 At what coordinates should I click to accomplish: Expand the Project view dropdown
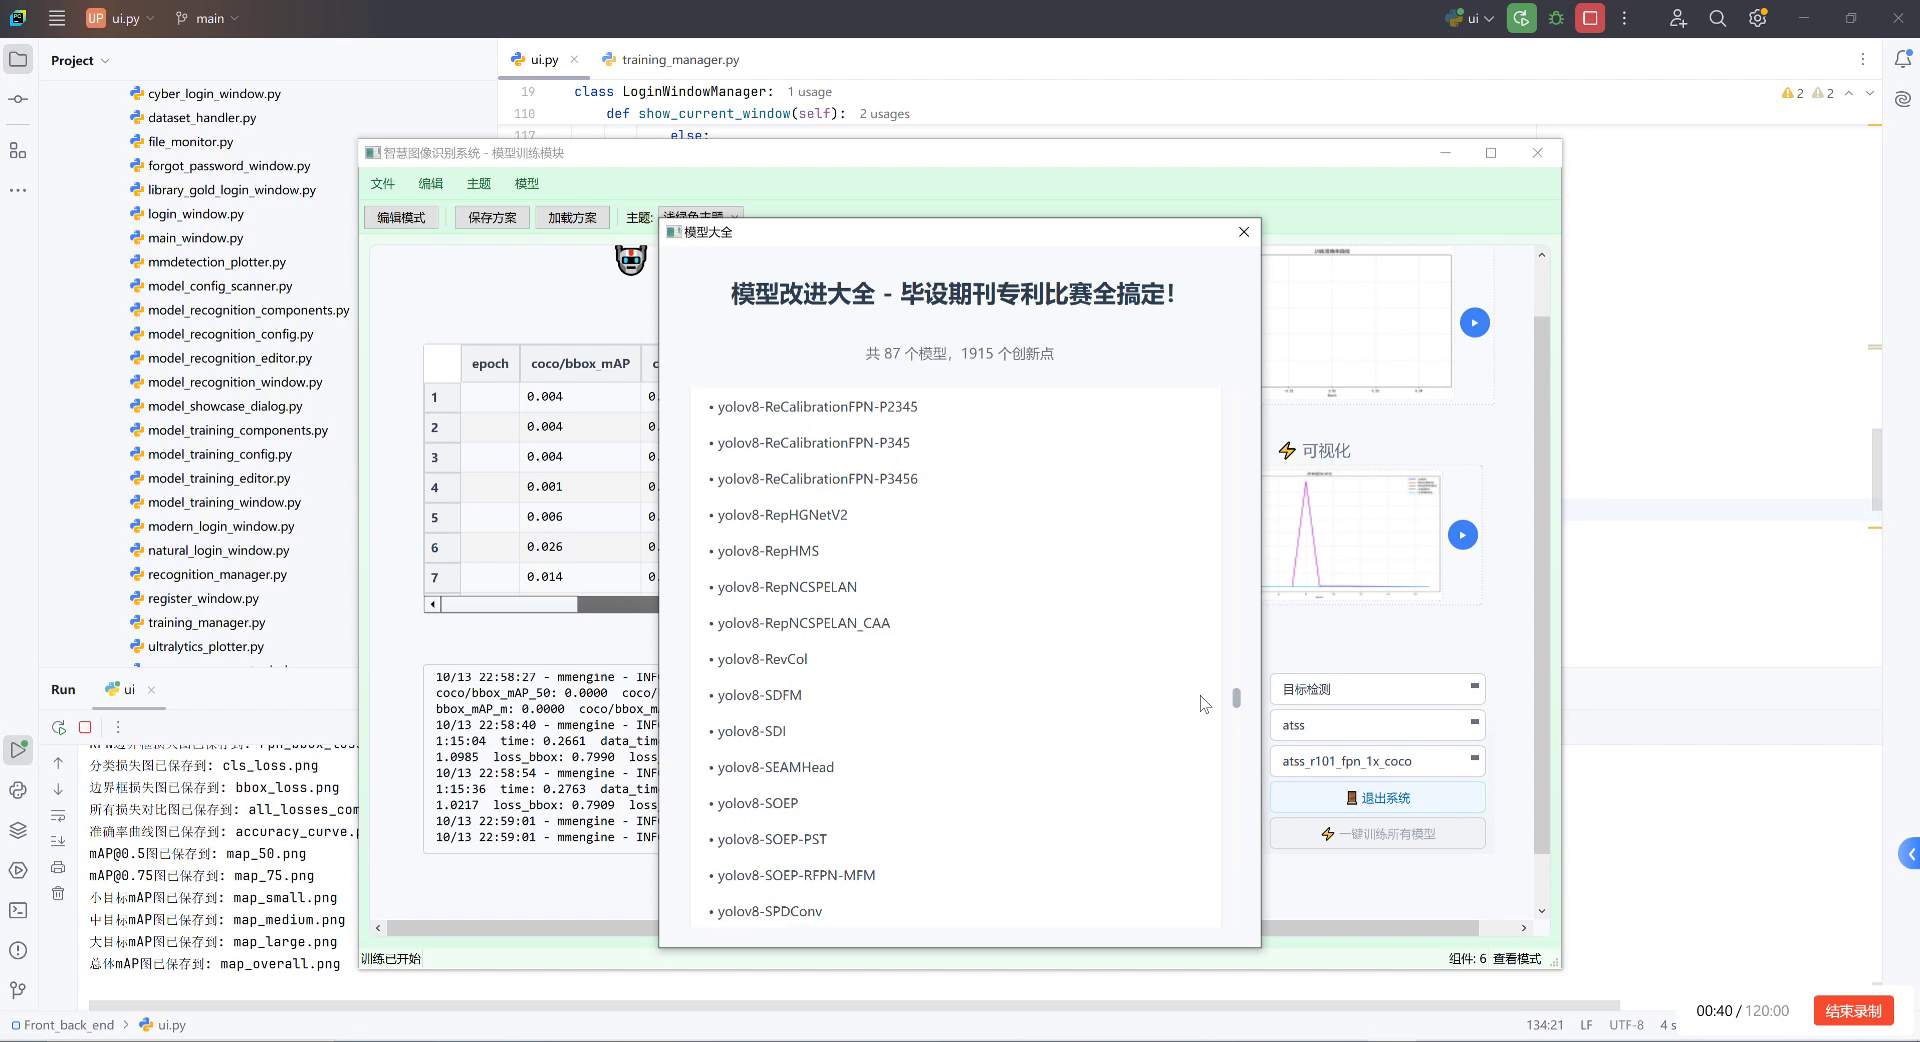coord(80,60)
